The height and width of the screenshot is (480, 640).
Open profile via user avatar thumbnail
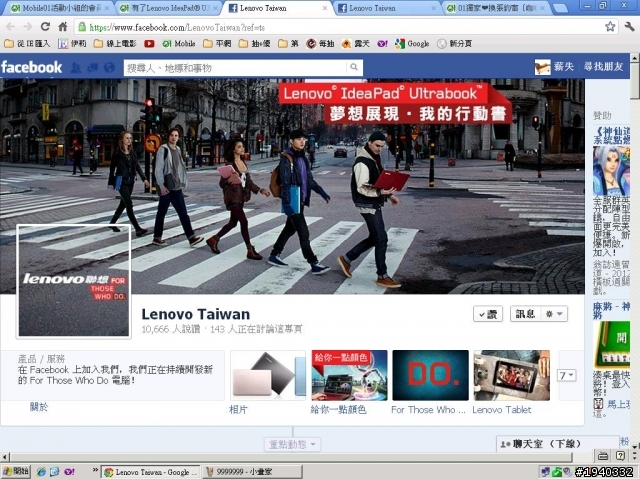pos(542,67)
